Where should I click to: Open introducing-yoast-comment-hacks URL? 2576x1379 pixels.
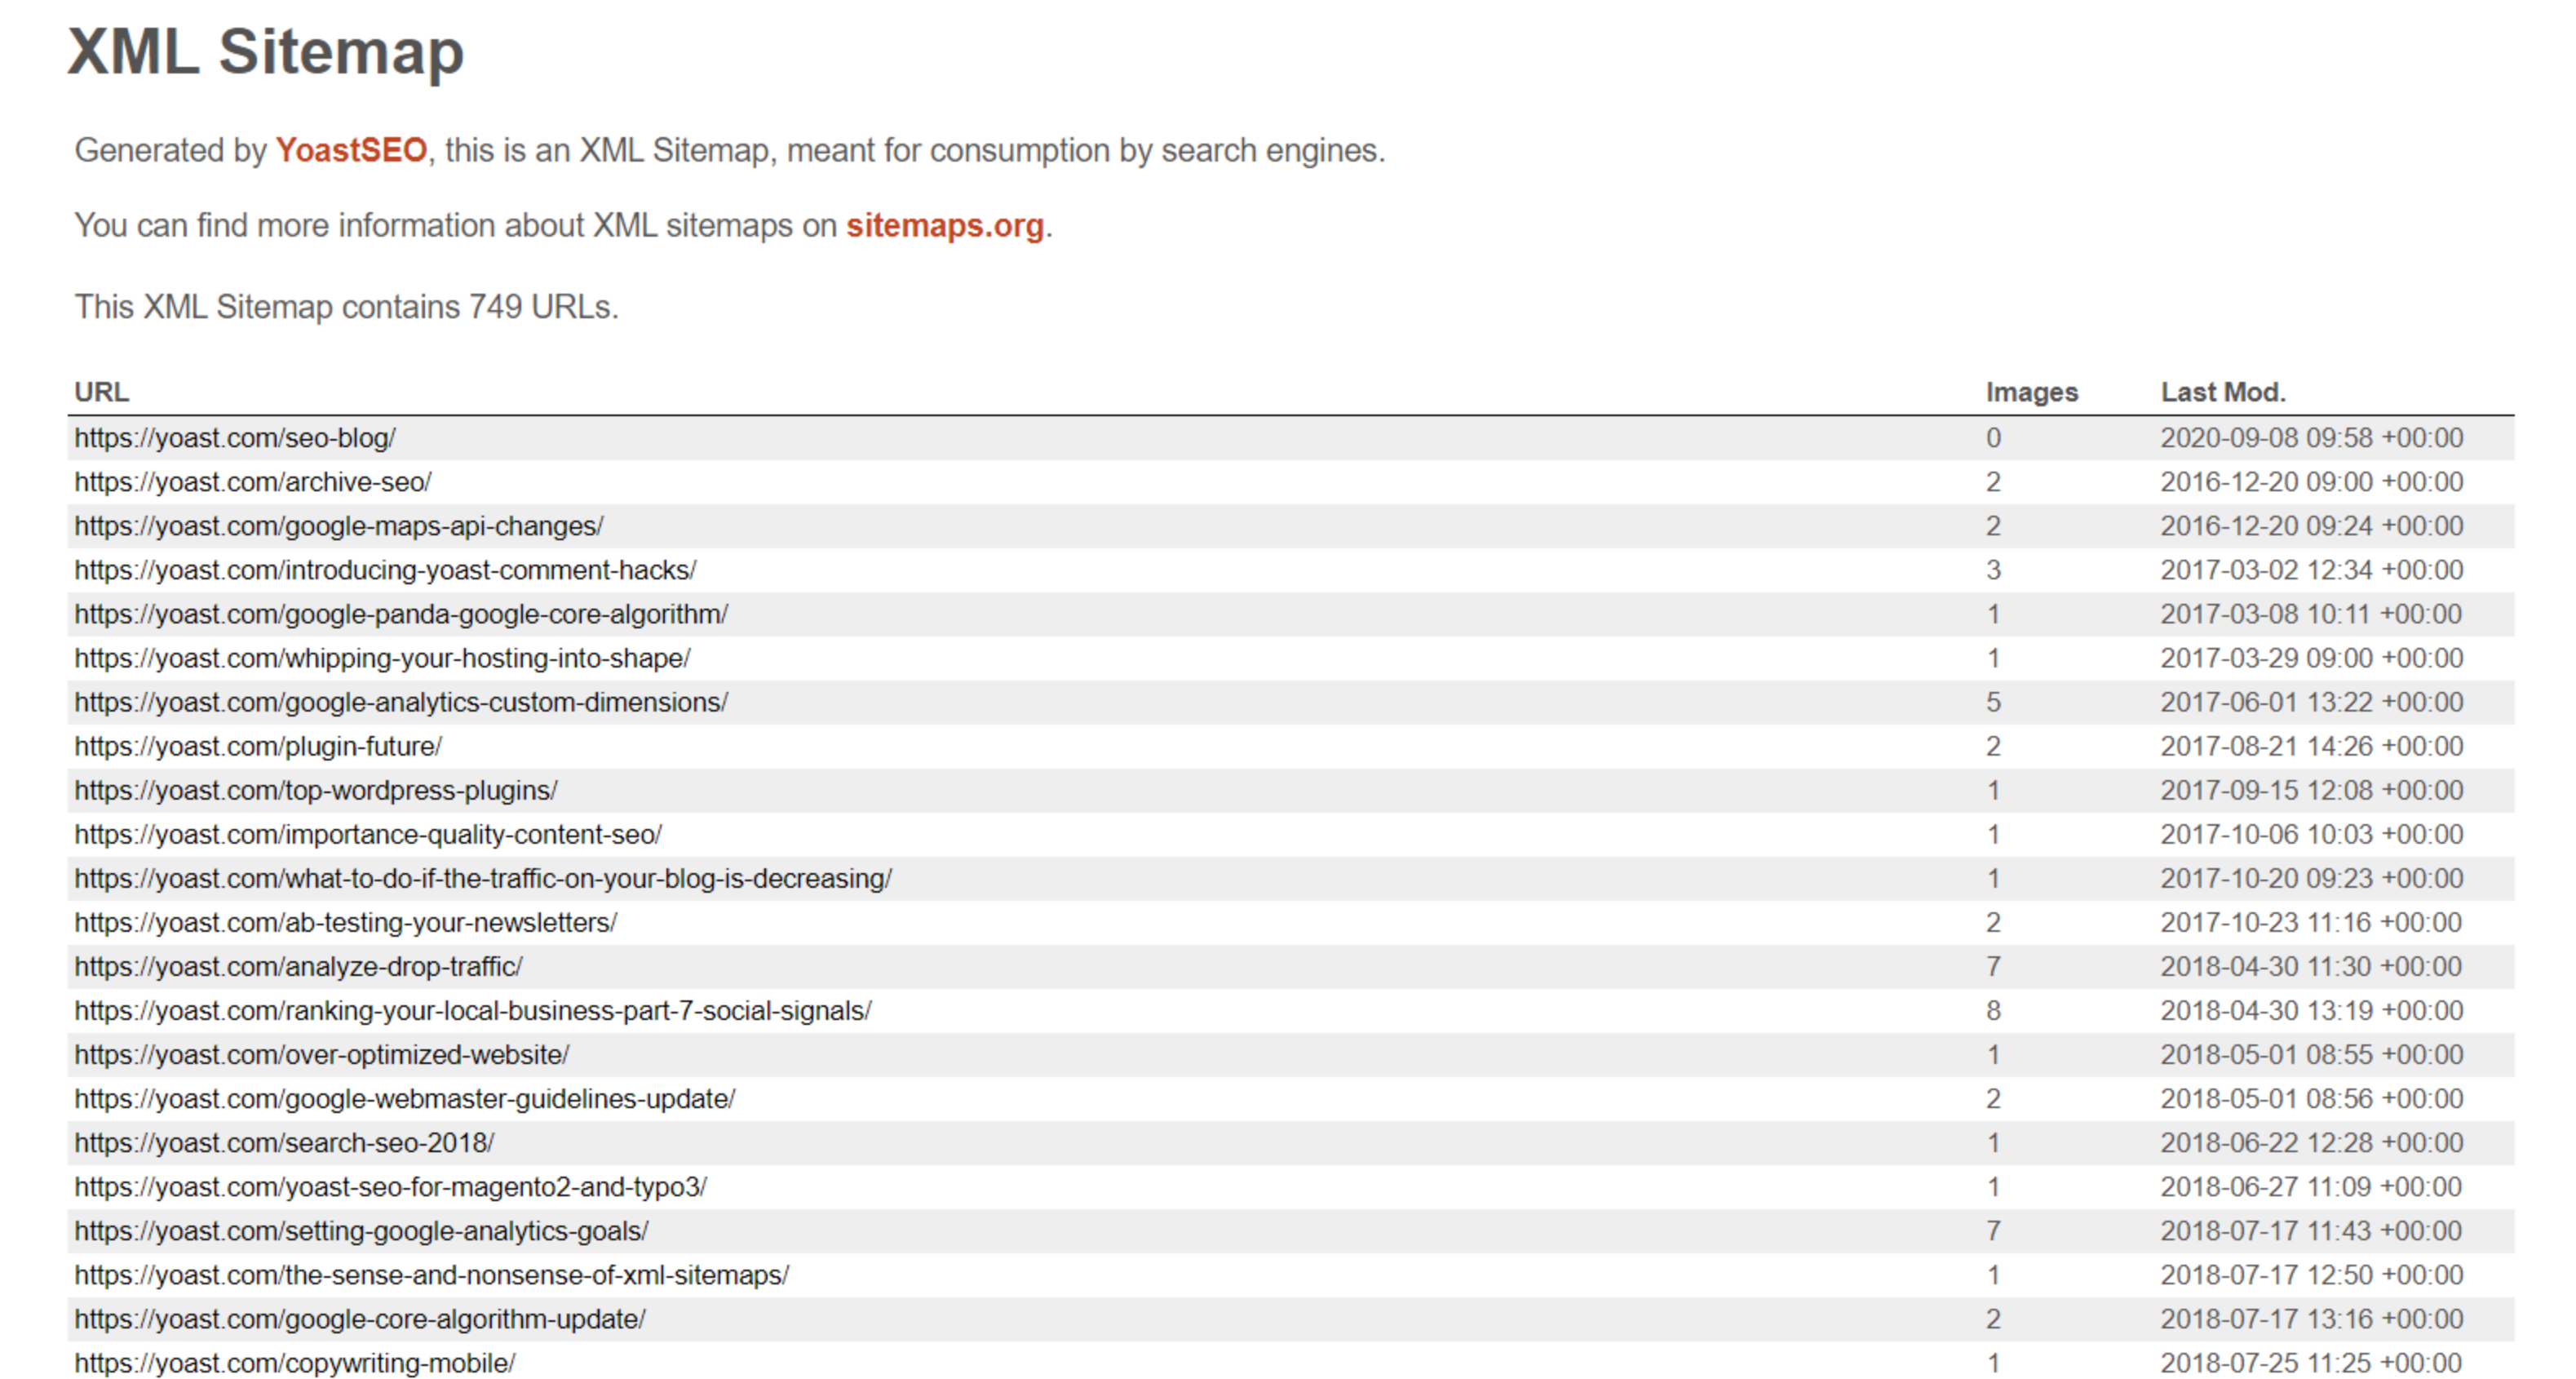click(x=385, y=570)
